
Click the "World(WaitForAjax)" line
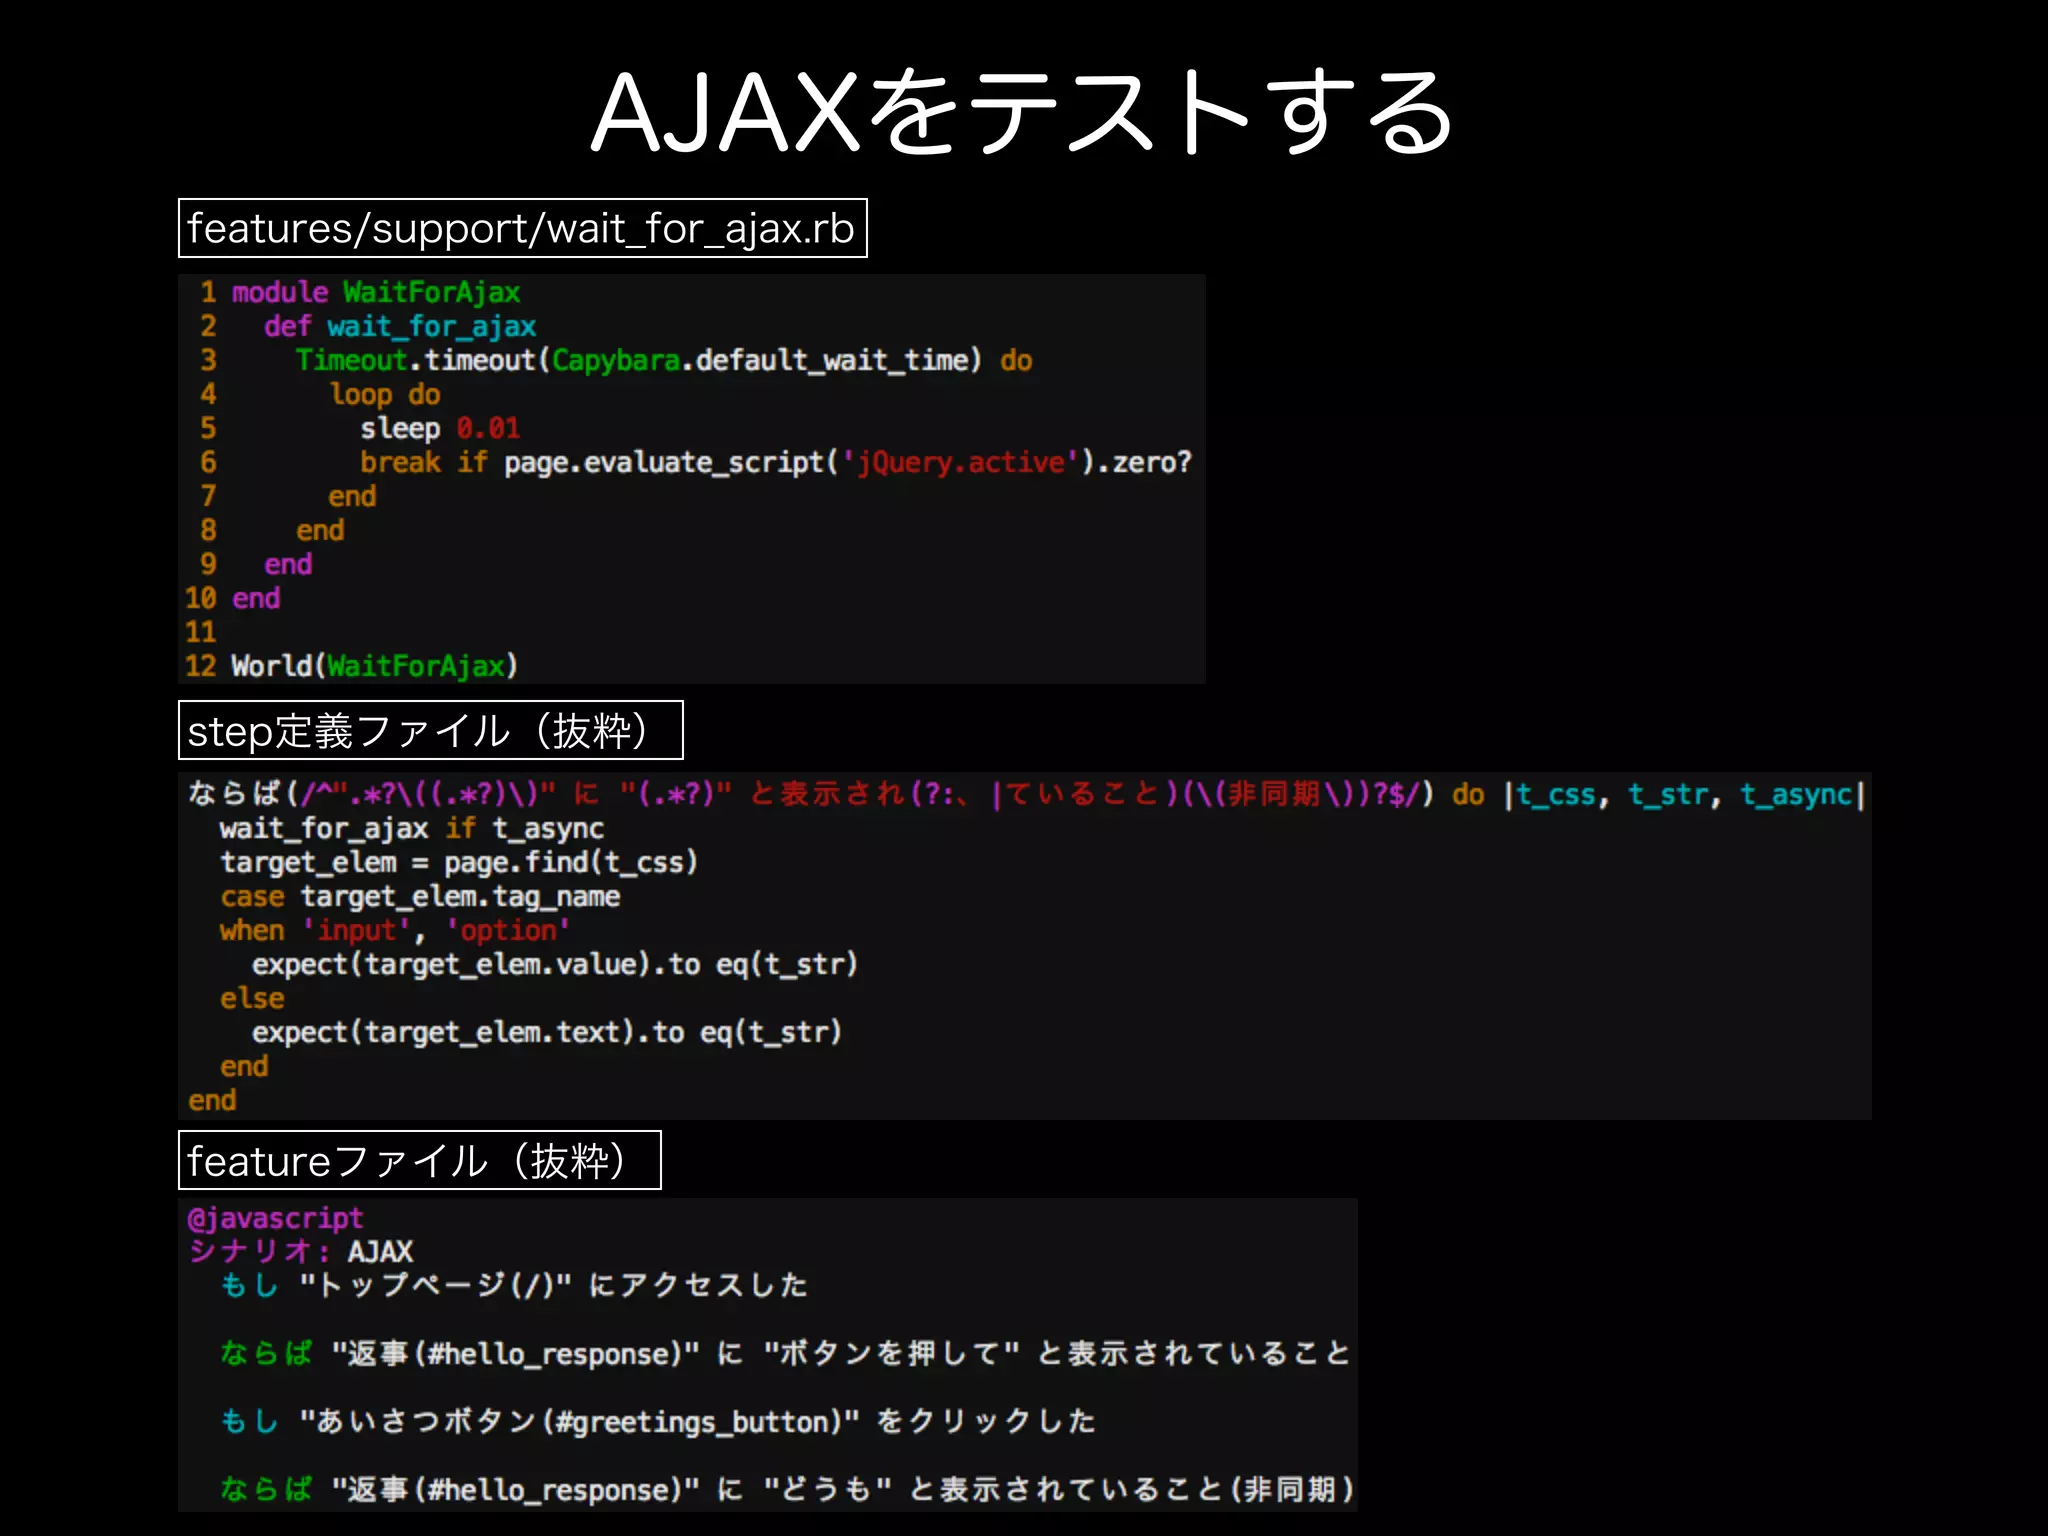coord(375,666)
